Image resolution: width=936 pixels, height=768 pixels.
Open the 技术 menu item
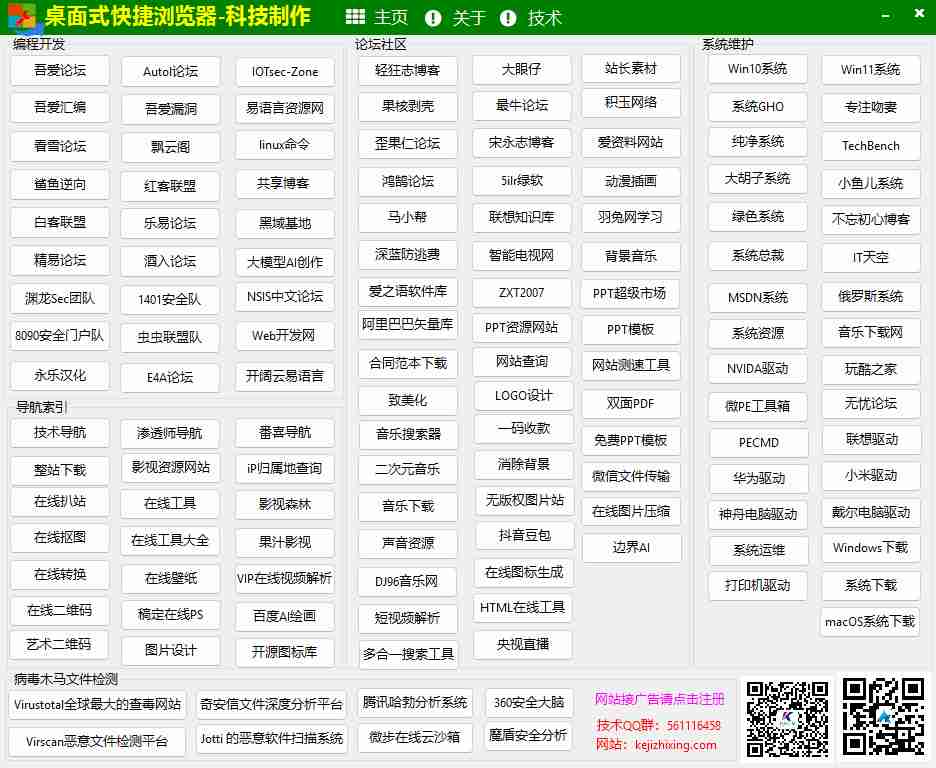pos(545,18)
